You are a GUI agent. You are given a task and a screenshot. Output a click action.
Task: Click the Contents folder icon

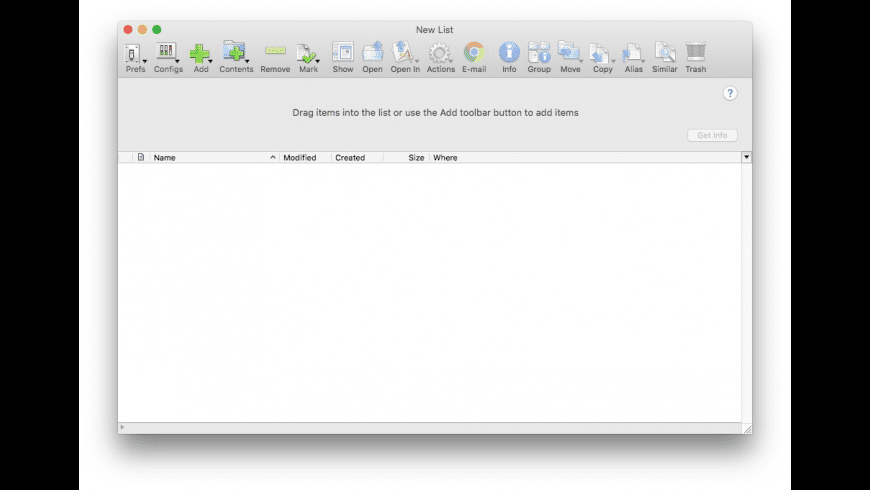coord(234,52)
